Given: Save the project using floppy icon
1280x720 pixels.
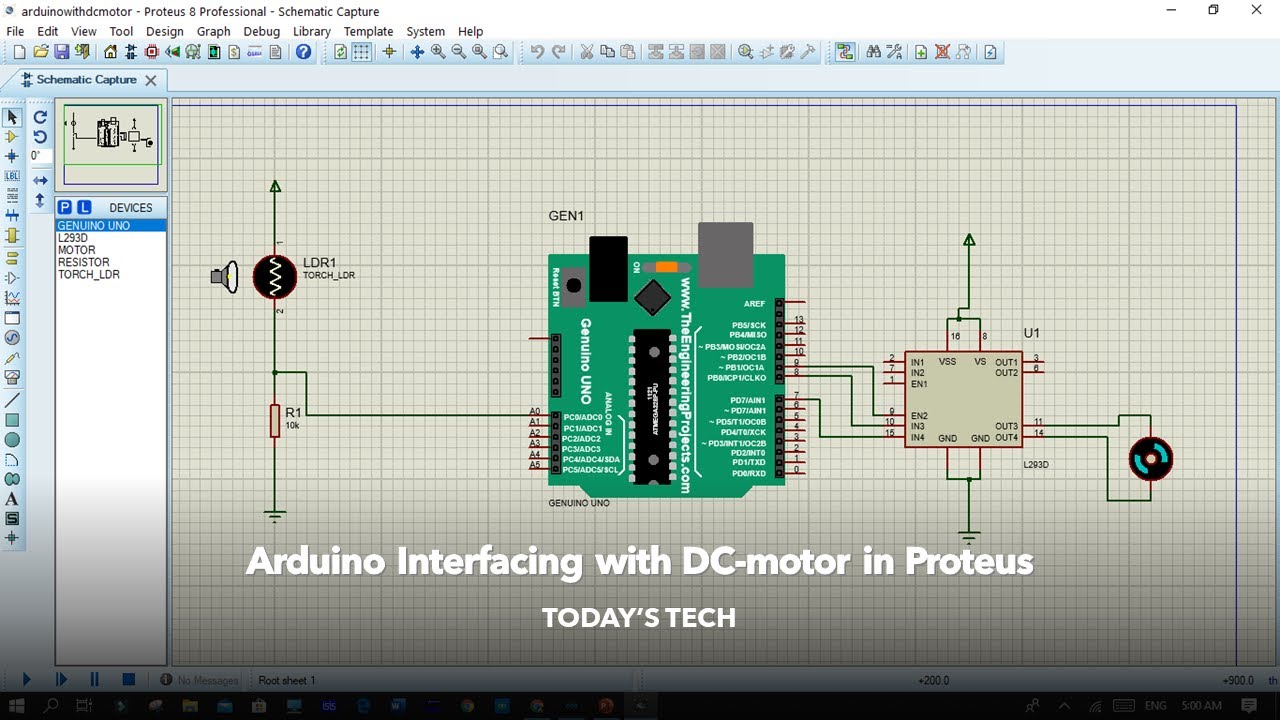Looking at the screenshot, I should click(61, 52).
